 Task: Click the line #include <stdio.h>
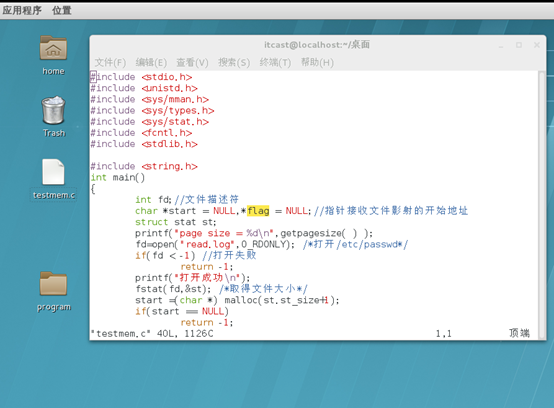pos(141,77)
